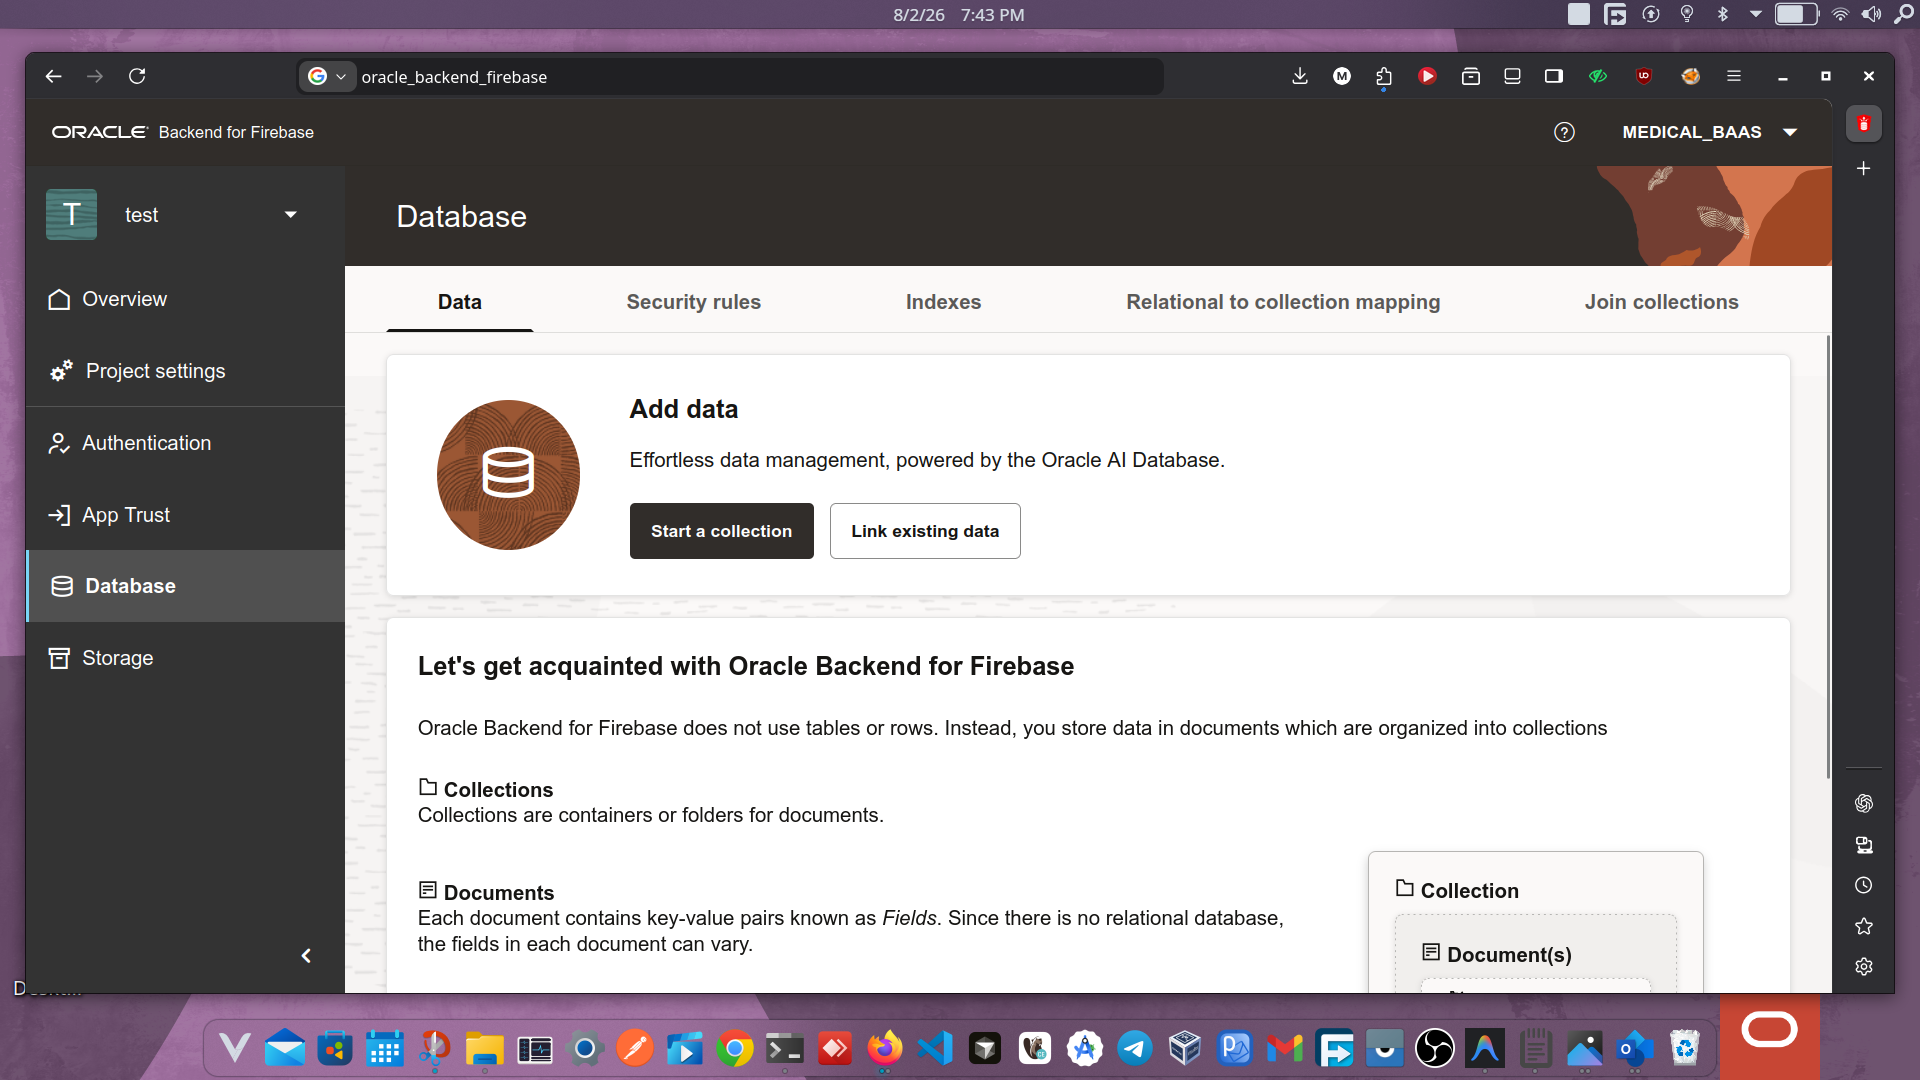Open the Wi-Fi indicator in the top panel
Screen dimensions: 1920x1080
pyautogui.click(x=1840, y=14)
